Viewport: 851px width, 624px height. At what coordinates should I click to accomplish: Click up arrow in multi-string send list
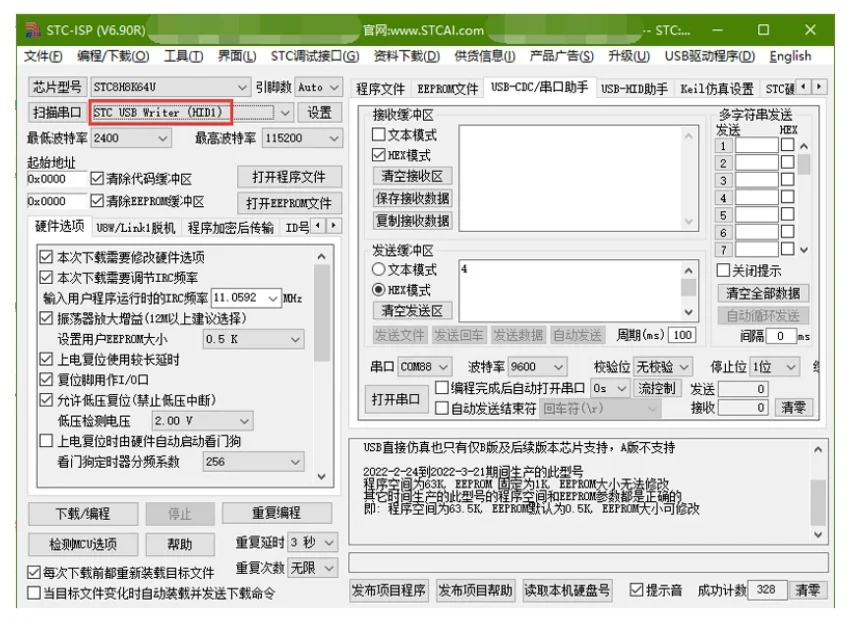click(804, 146)
